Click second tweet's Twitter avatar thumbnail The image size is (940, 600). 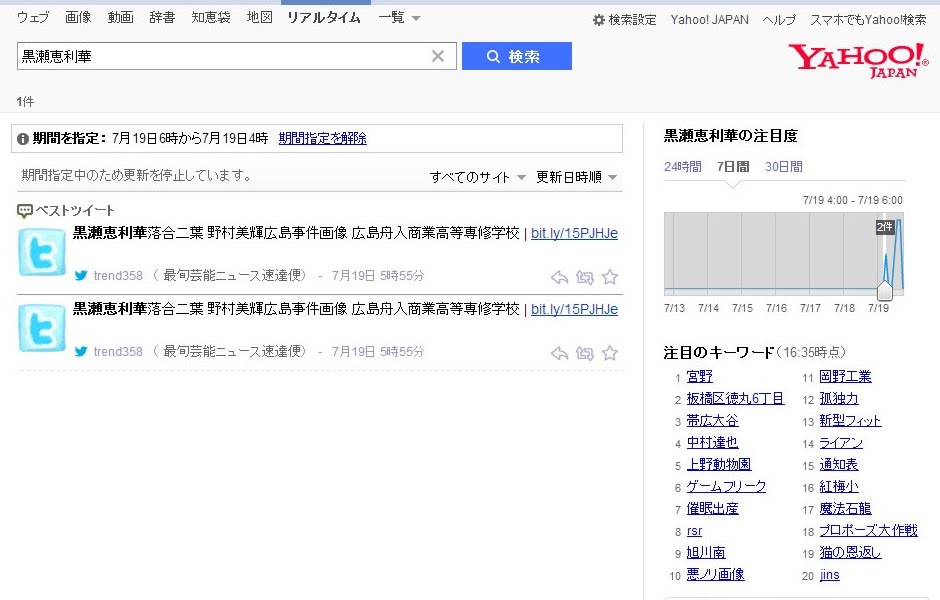(41, 328)
